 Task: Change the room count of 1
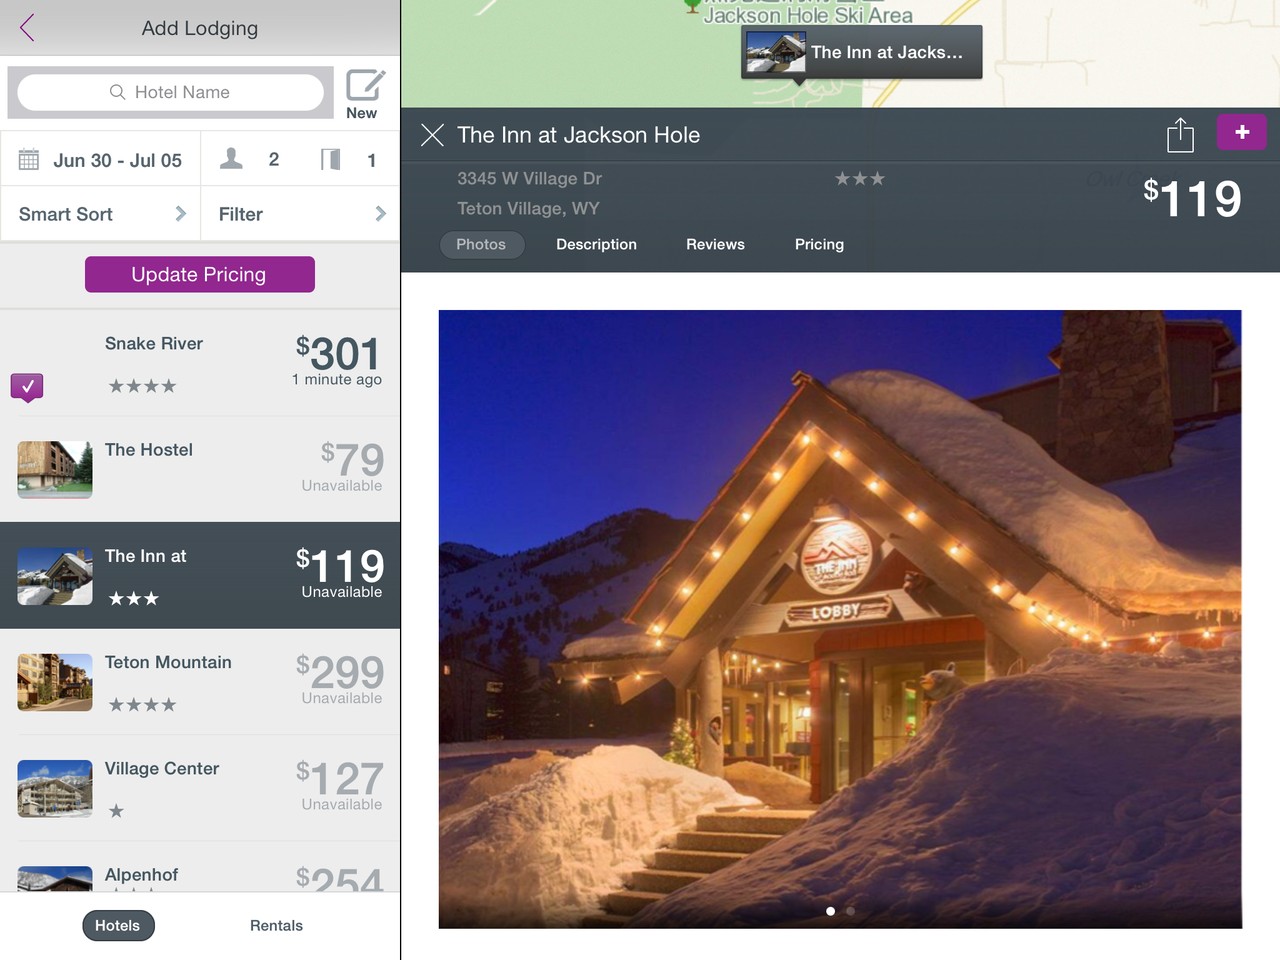pyautogui.click(x=350, y=160)
